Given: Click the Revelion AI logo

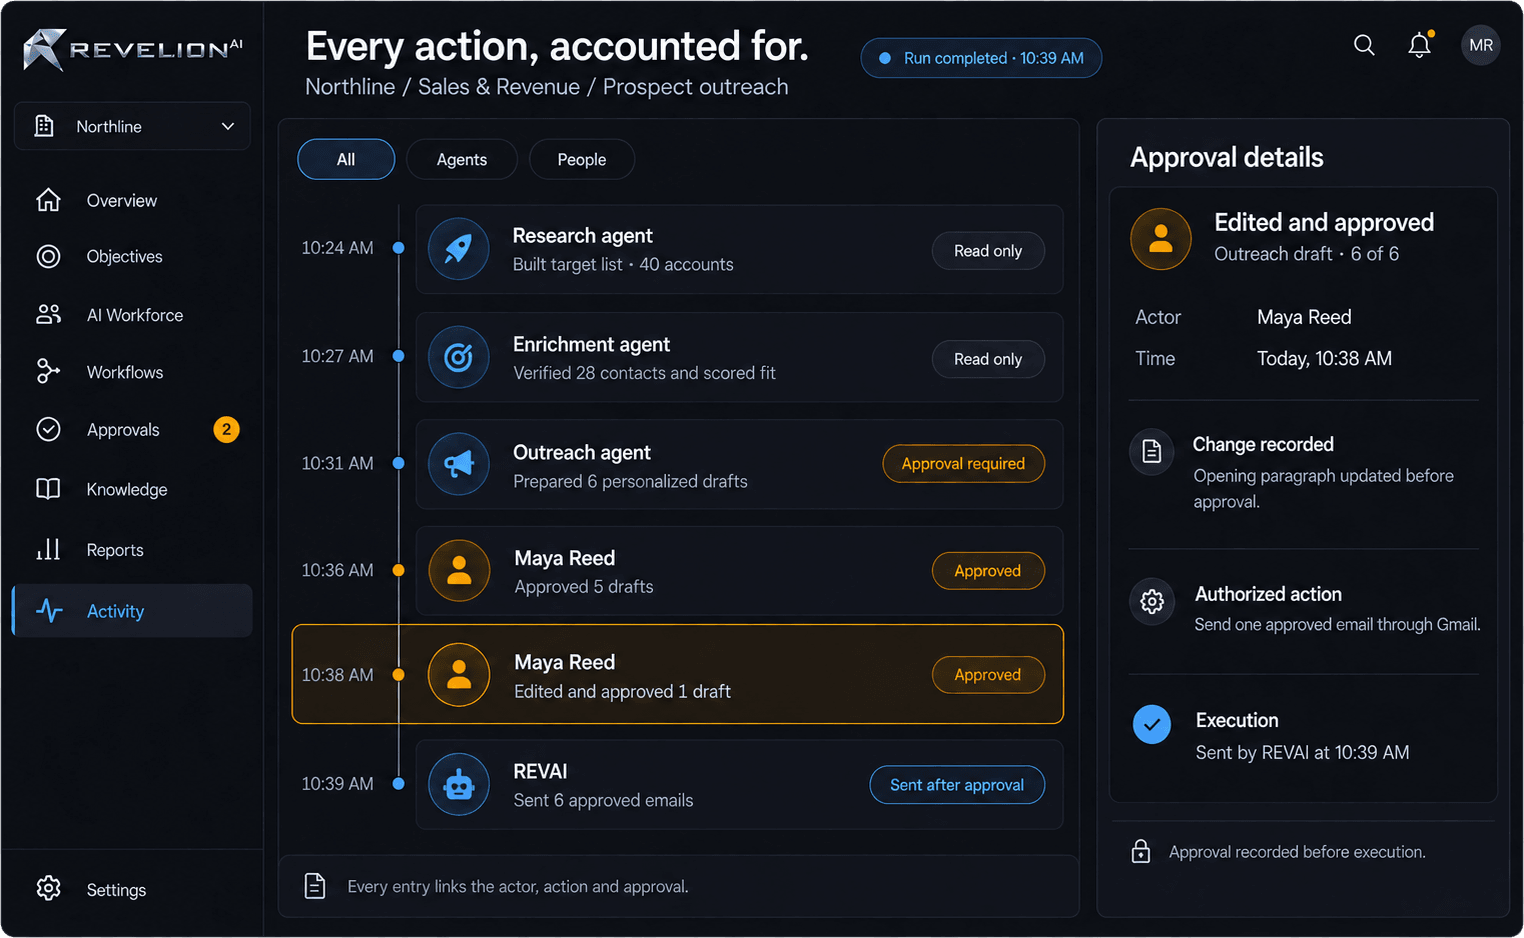Looking at the screenshot, I should click(133, 49).
